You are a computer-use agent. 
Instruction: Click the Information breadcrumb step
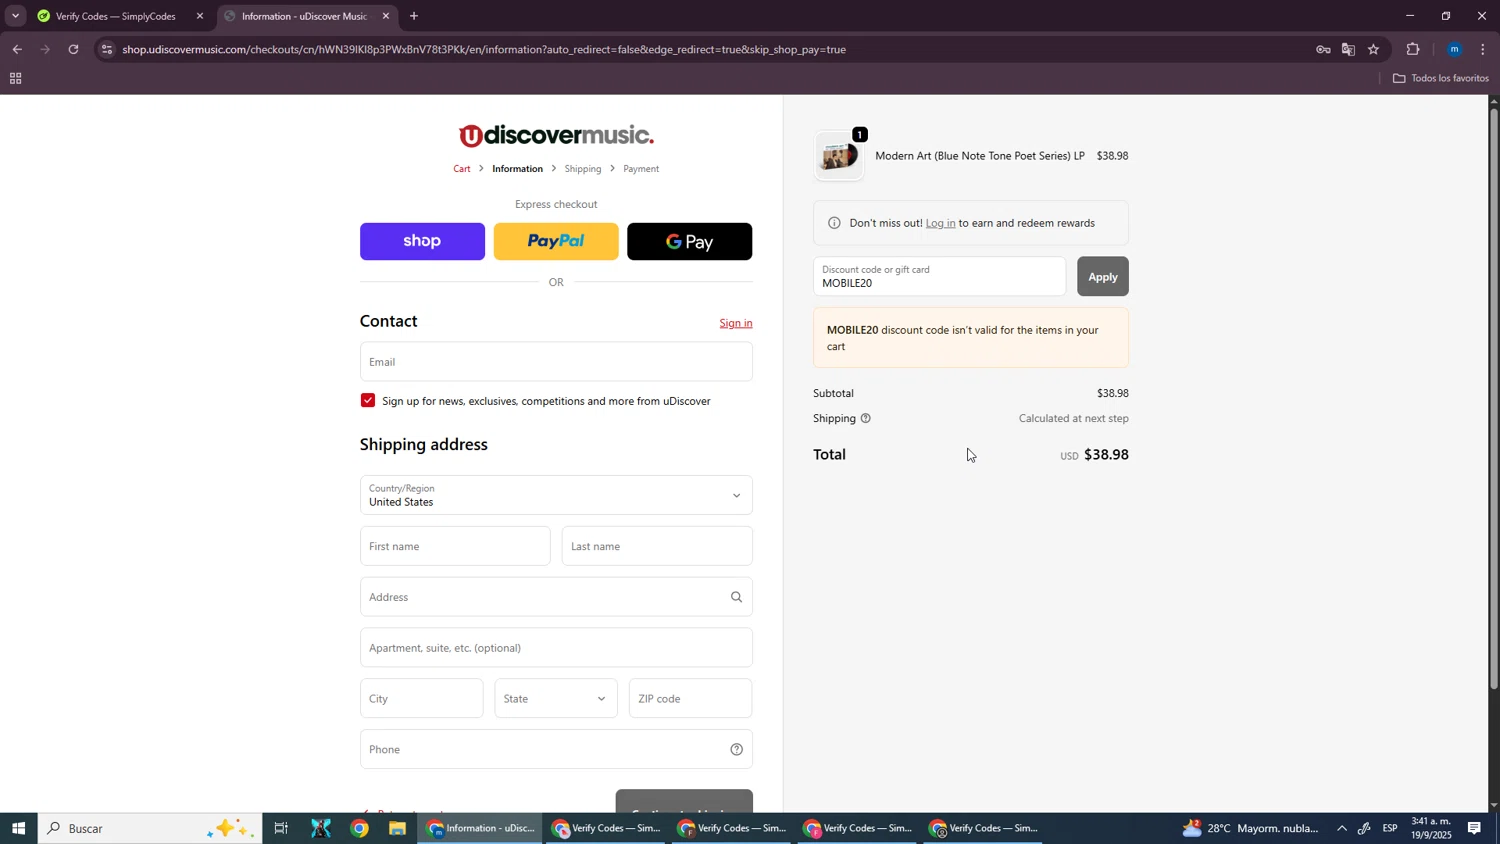click(517, 169)
